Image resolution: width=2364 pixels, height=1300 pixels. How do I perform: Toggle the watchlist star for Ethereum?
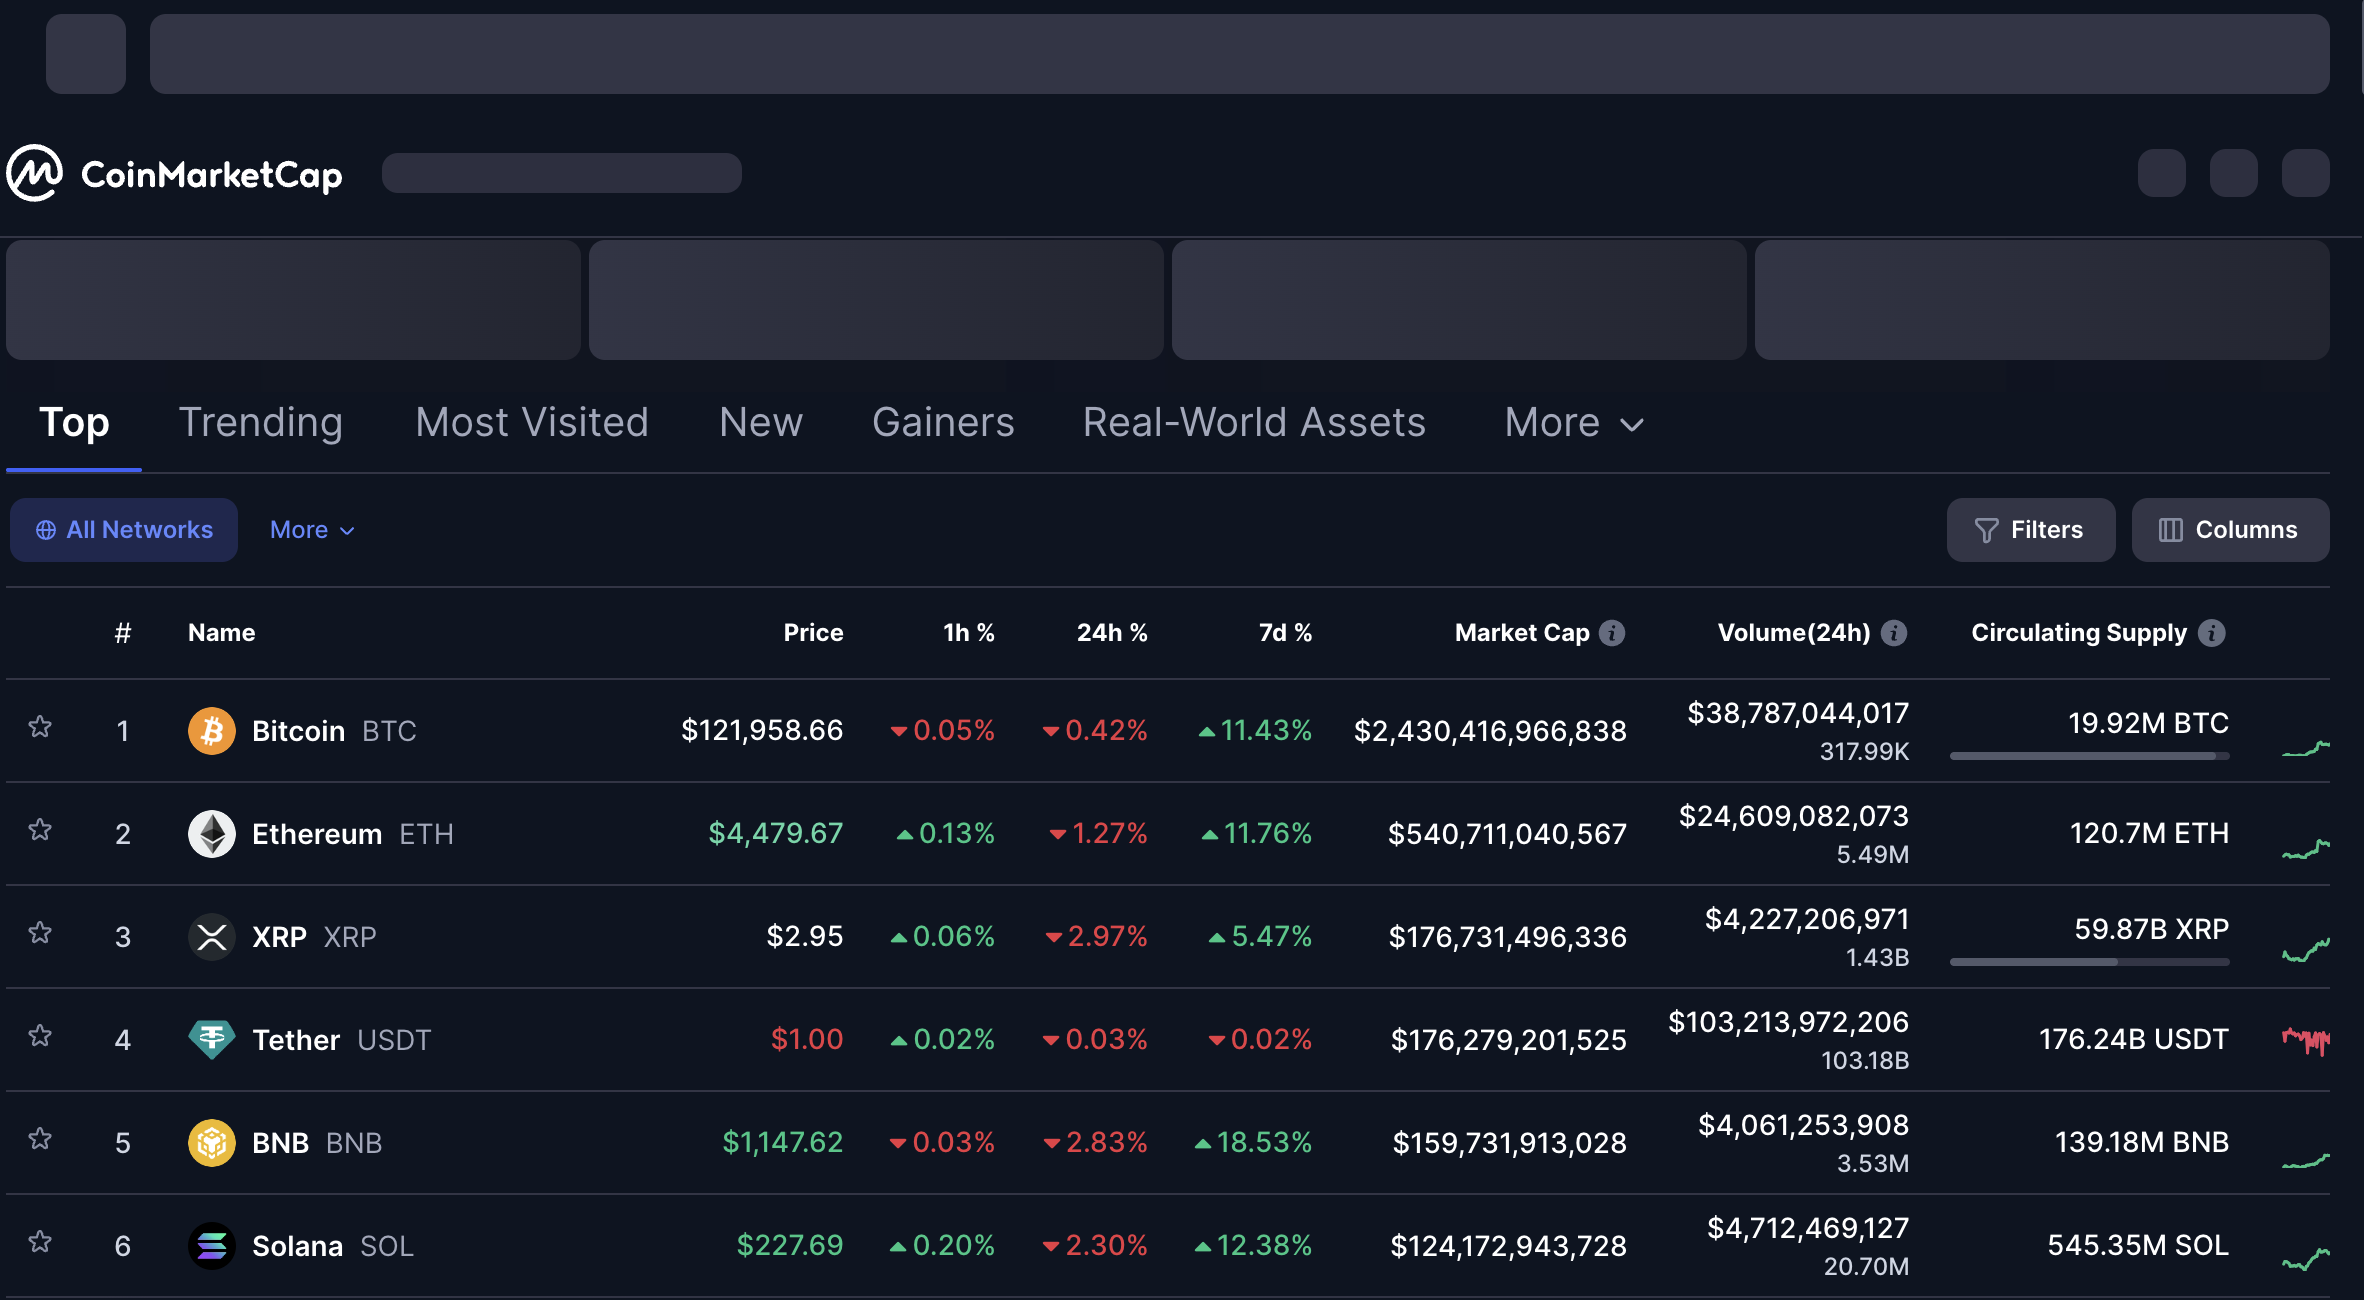click(40, 830)
